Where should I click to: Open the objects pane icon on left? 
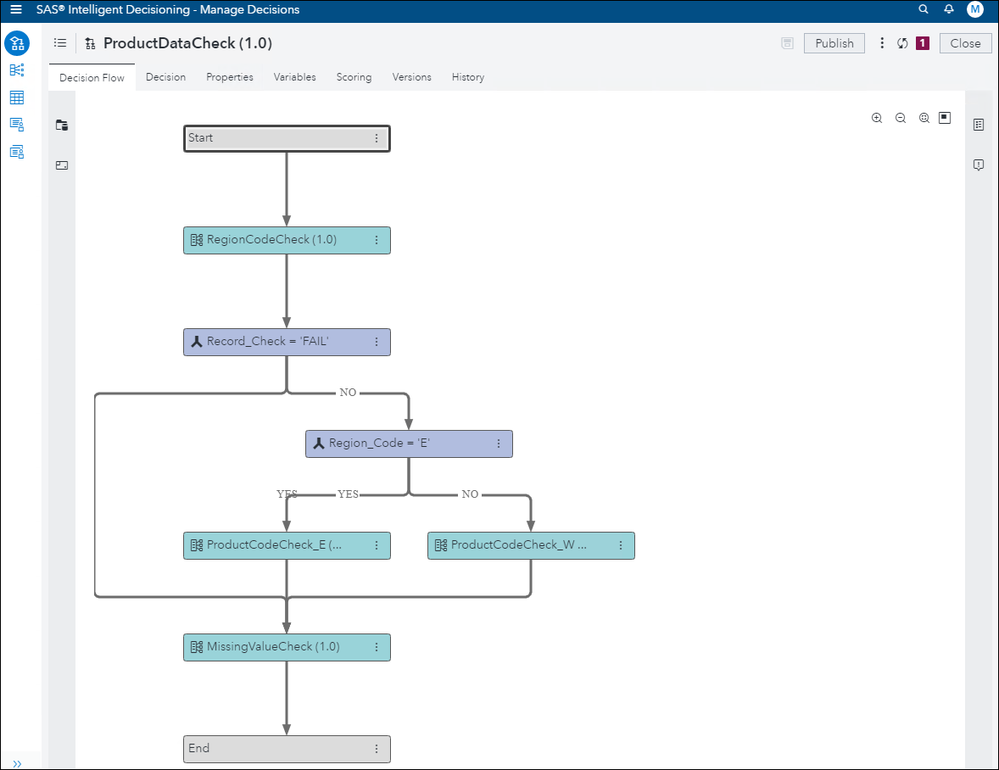click(x=62, y=125)
